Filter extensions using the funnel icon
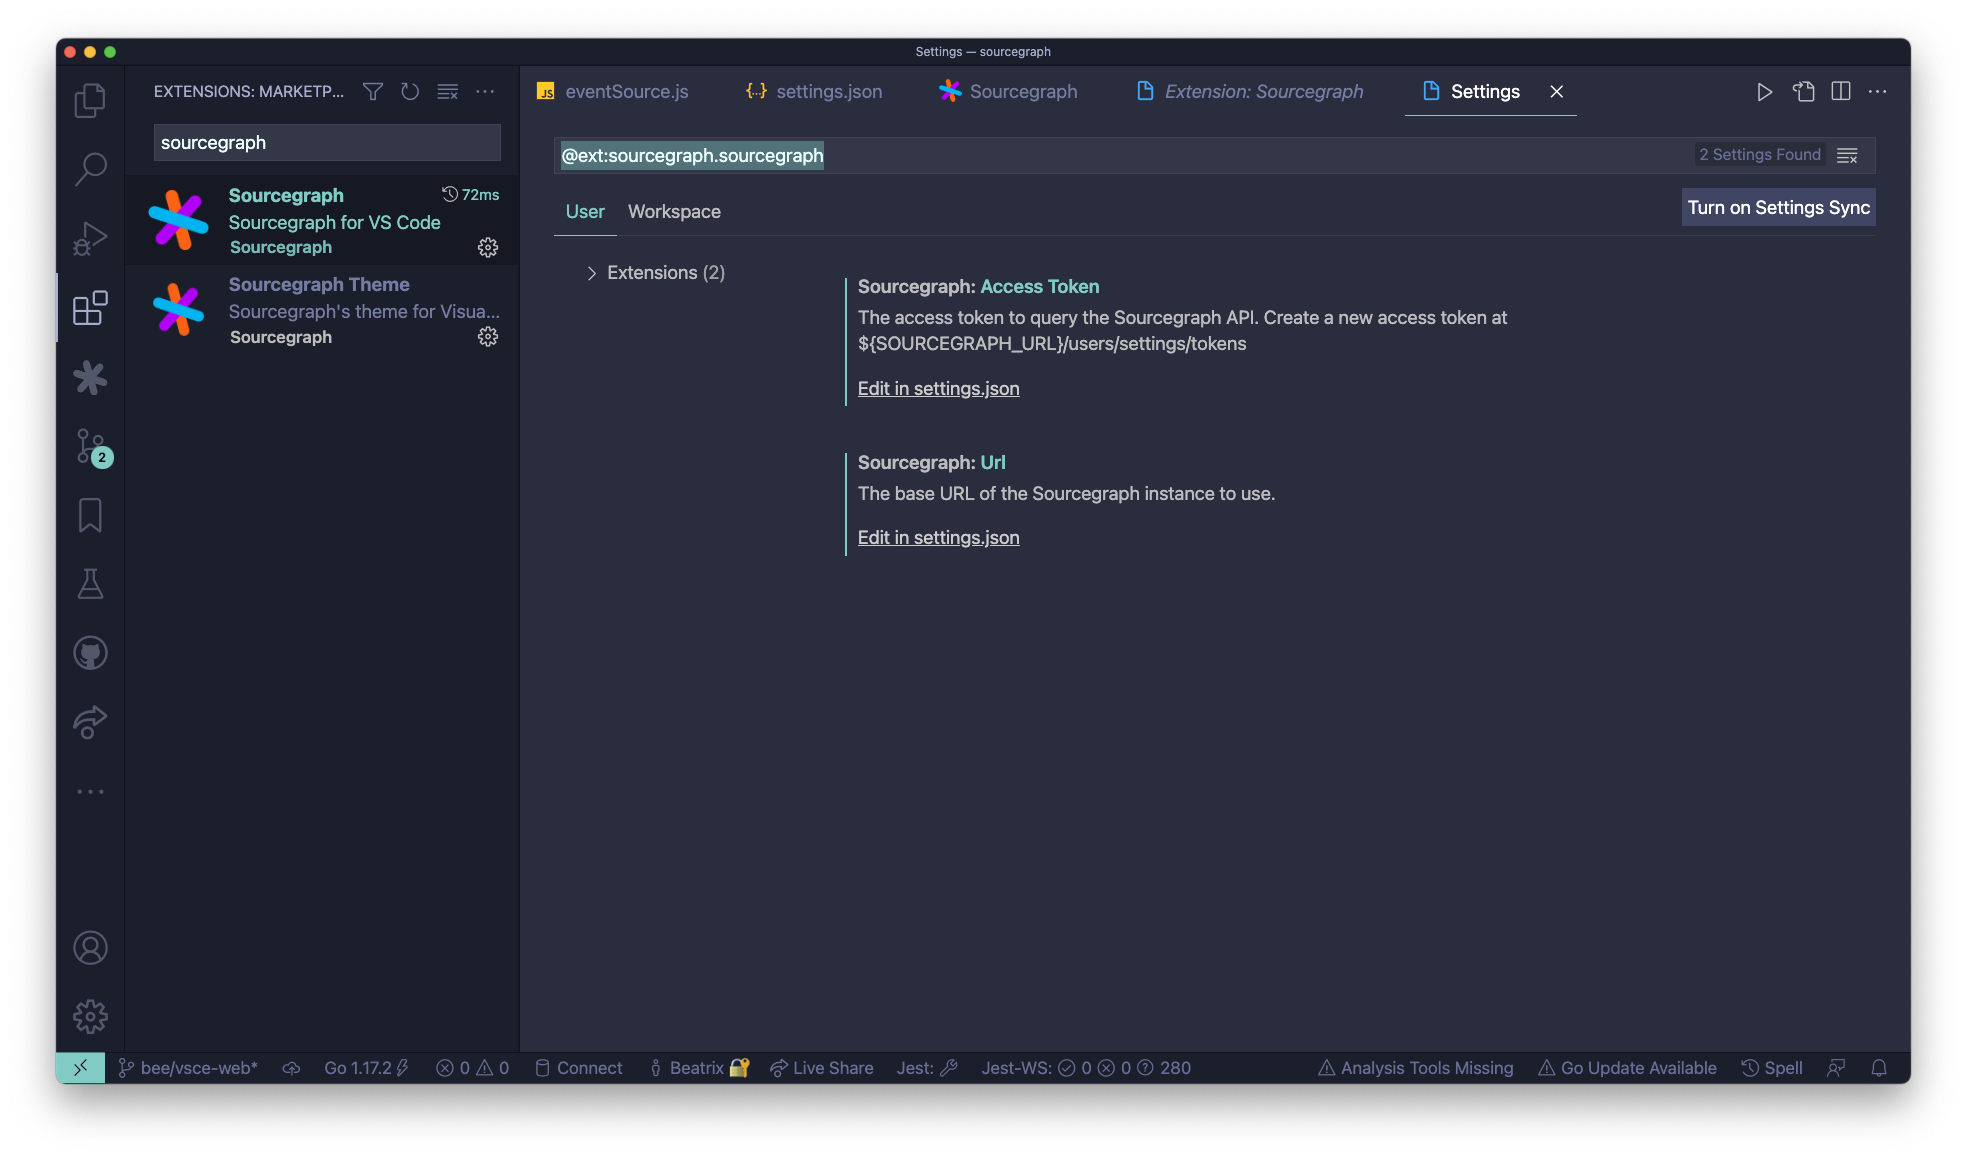1967x1158 pixels. point(373,92)
